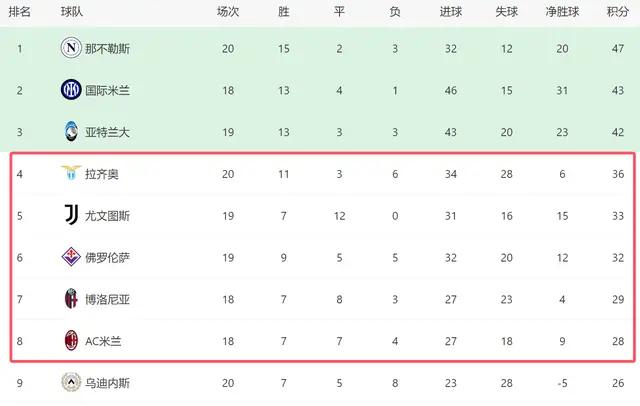Select the 拉齐奥 team name
This screenshot has height=406, width=640.
103,174
